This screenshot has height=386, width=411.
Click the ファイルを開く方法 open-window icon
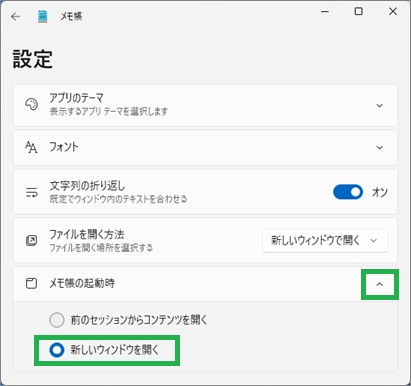pos(31,240)
